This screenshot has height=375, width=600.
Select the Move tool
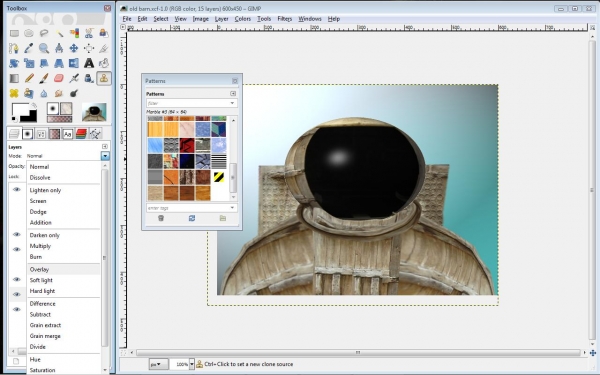[74, 48]
